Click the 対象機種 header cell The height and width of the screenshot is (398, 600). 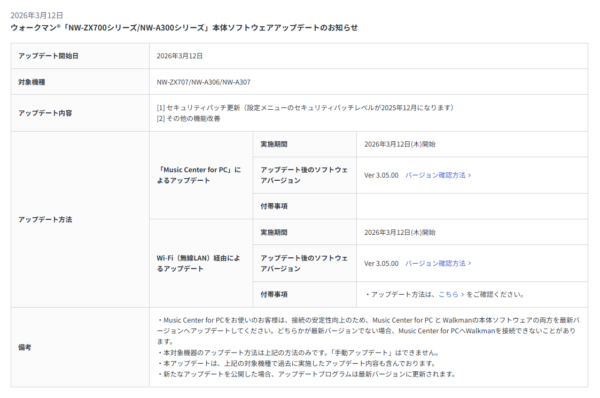(80, 82)
